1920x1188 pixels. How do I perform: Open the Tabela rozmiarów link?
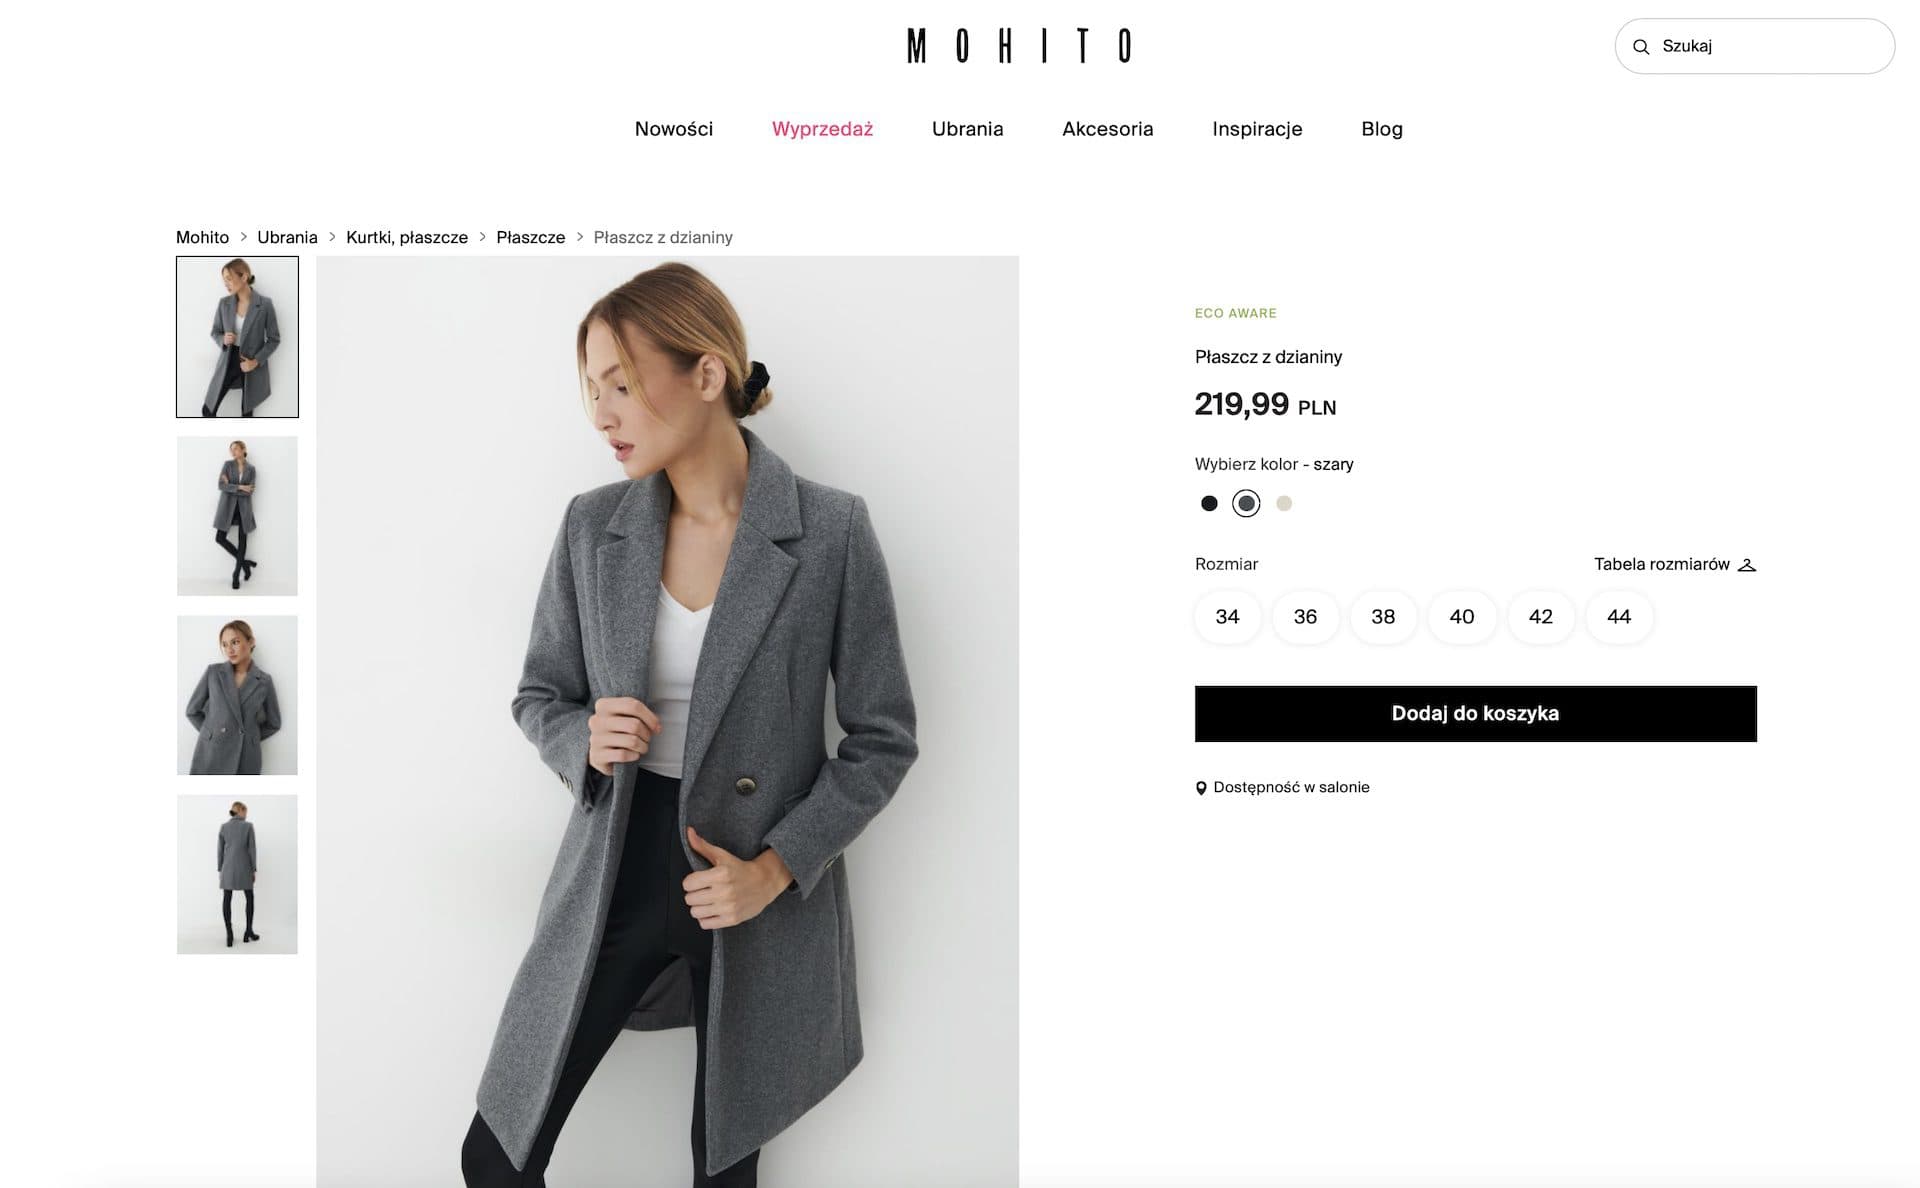point(1661,564)
